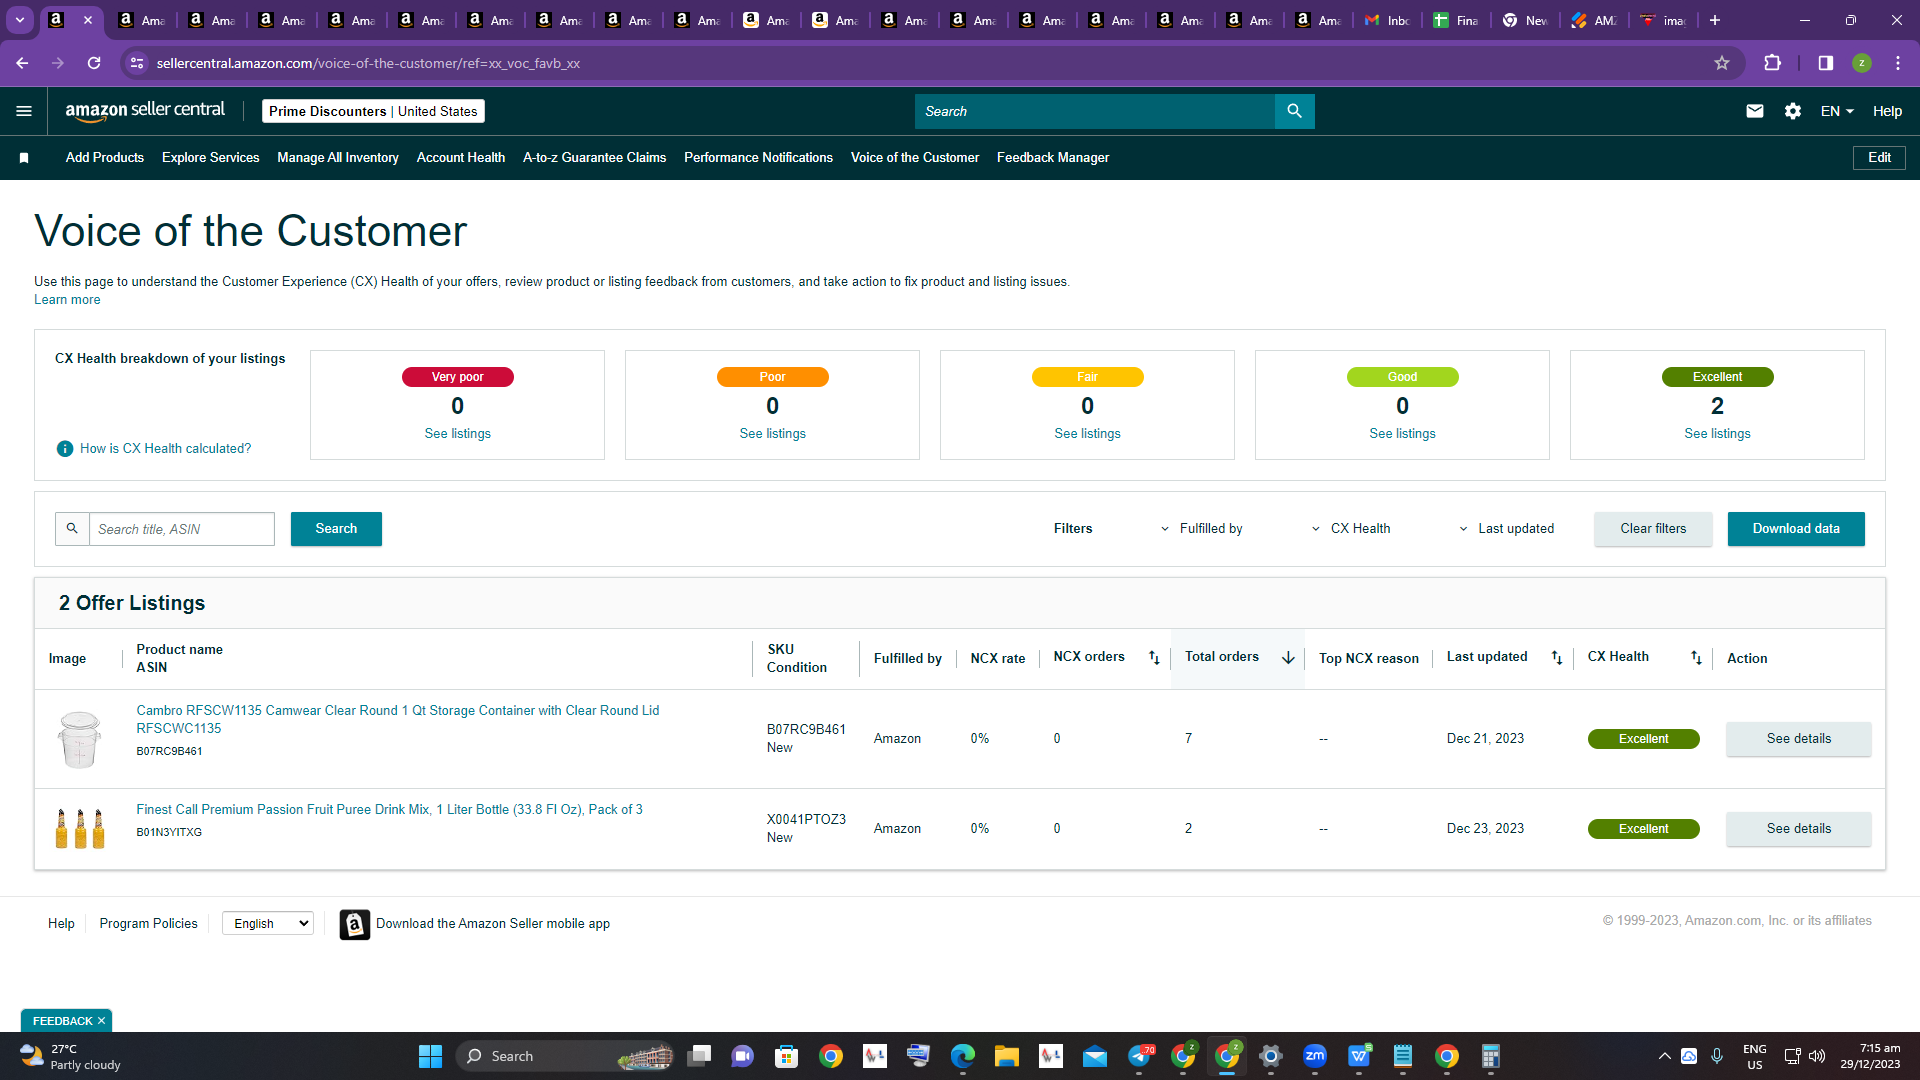Expand the Fulfilled by filter
The height and width of the screenshot is (1080, 1920).
click(x=1201, y=529)
